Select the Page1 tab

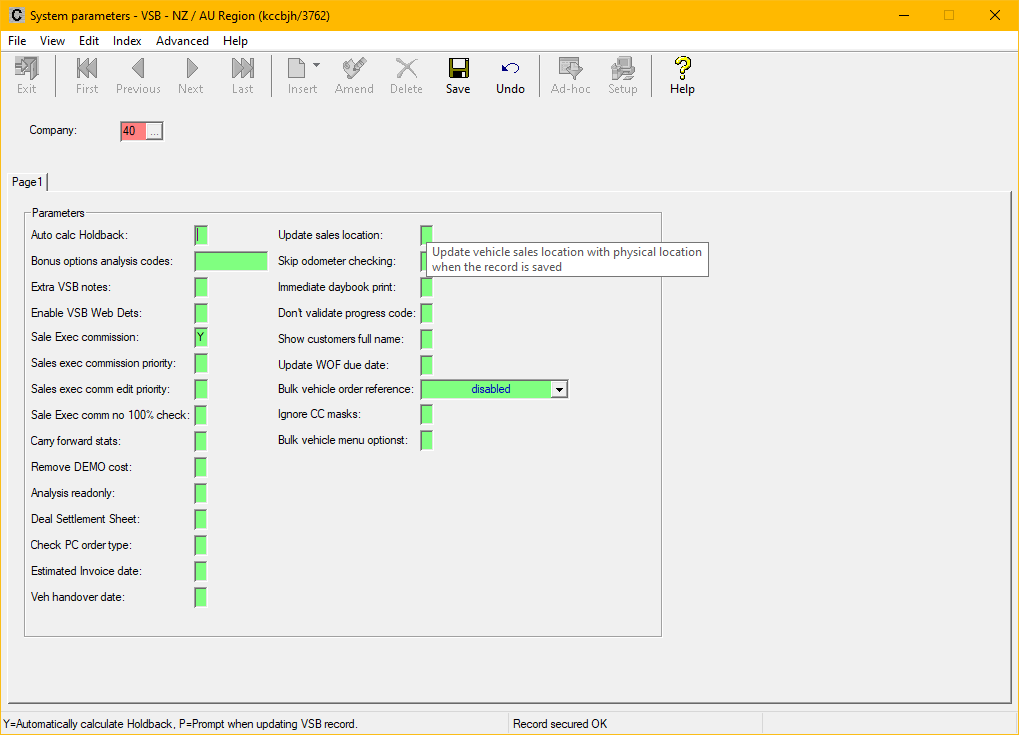[27, 182]
